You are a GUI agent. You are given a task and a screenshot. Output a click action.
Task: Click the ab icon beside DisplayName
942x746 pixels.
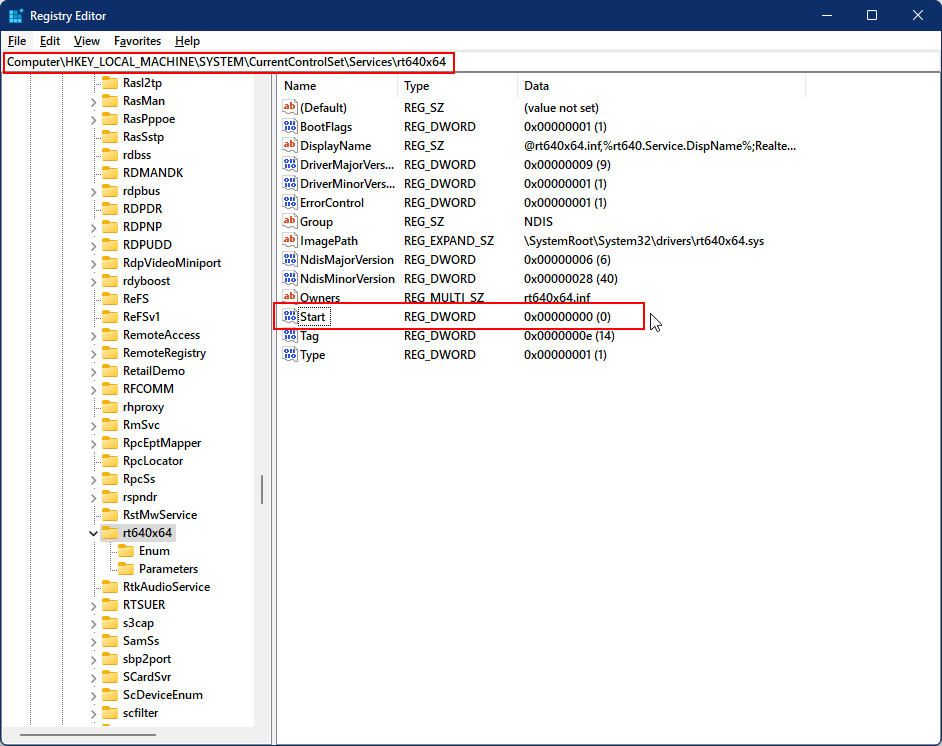click(287, 145)
